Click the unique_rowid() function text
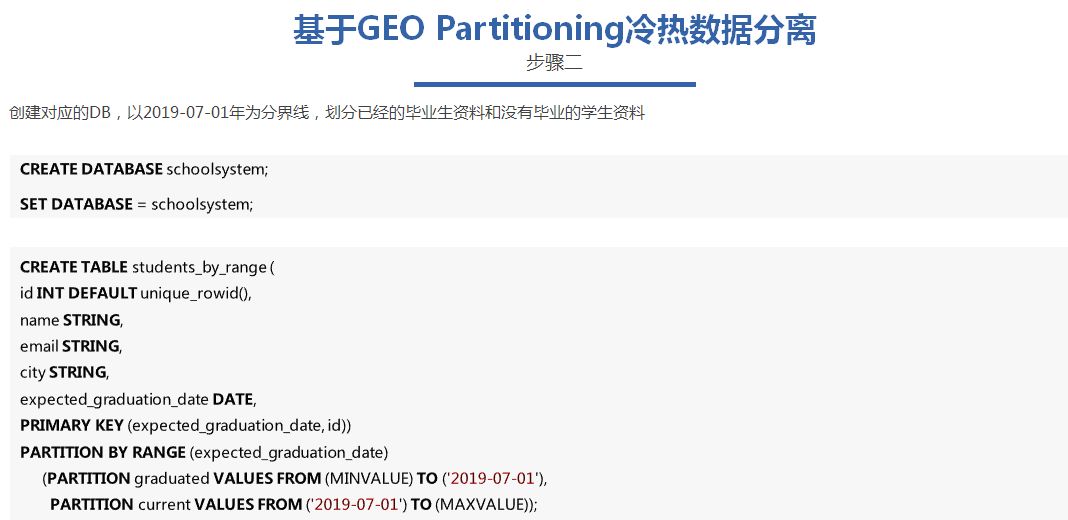 point(196,293)
